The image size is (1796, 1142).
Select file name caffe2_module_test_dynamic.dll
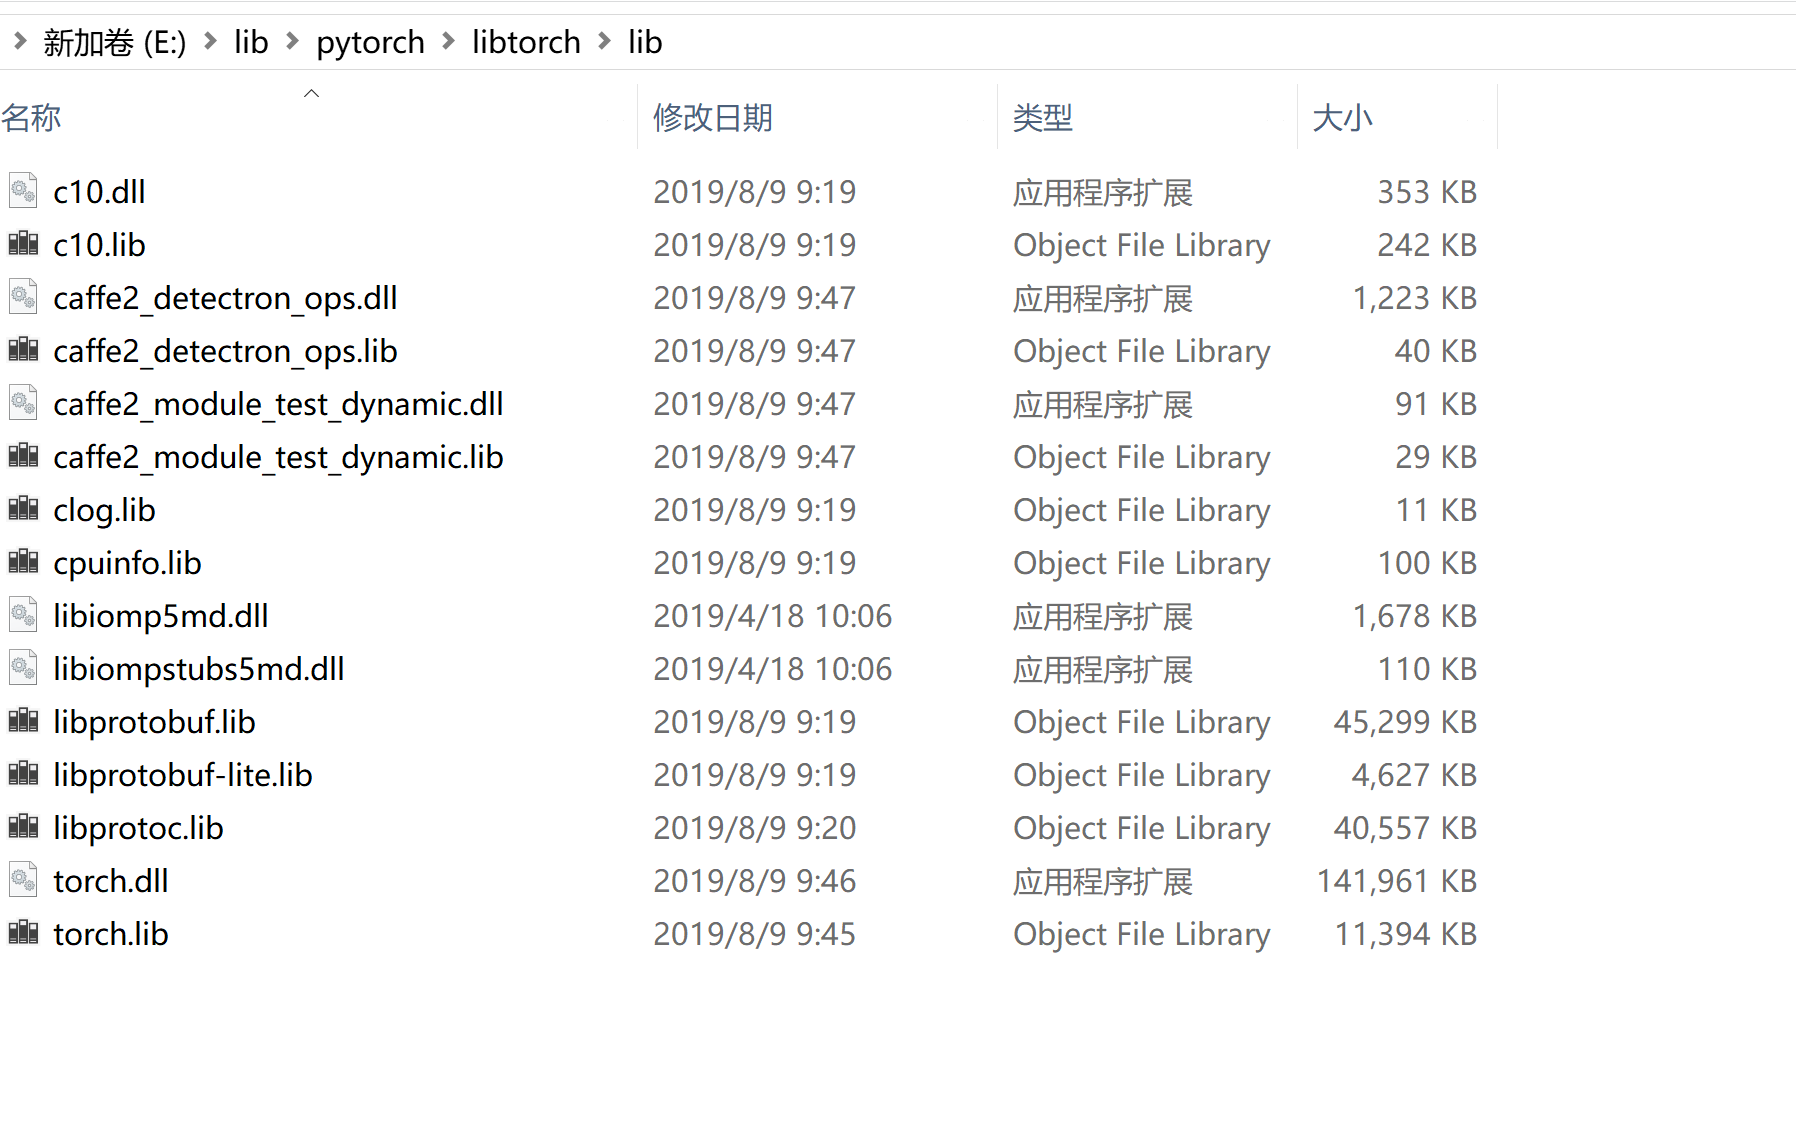(278, 404)
